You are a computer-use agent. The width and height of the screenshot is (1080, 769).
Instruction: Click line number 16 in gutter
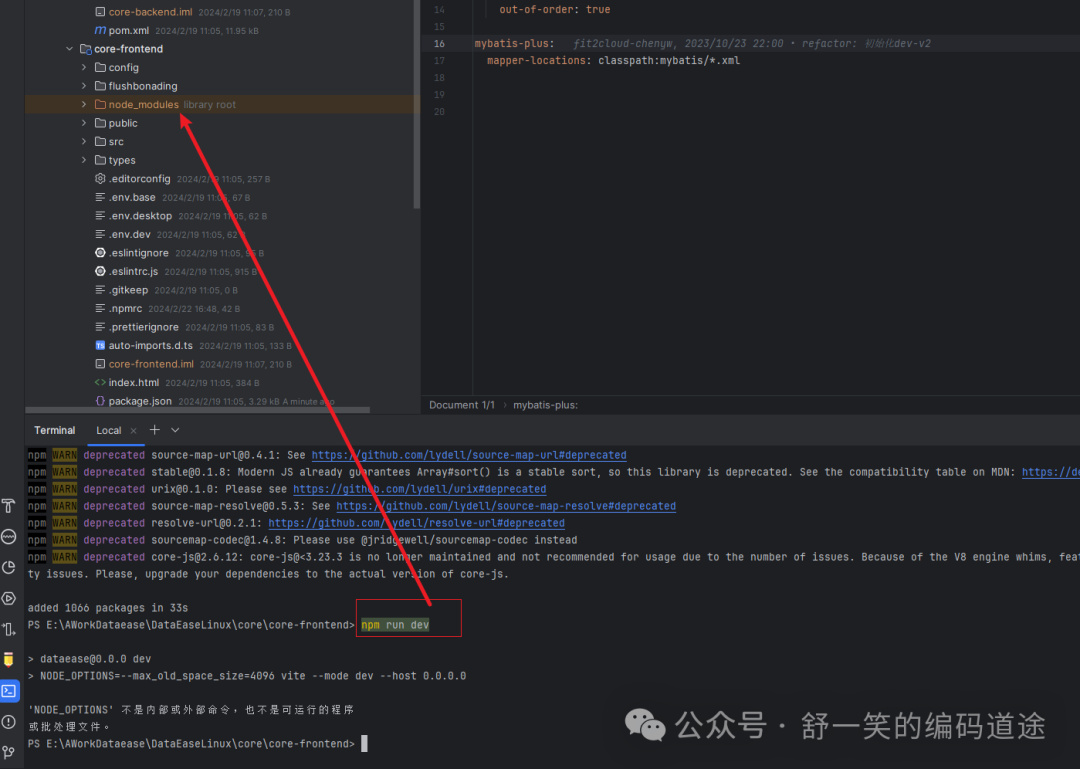[x=439, y=43]
